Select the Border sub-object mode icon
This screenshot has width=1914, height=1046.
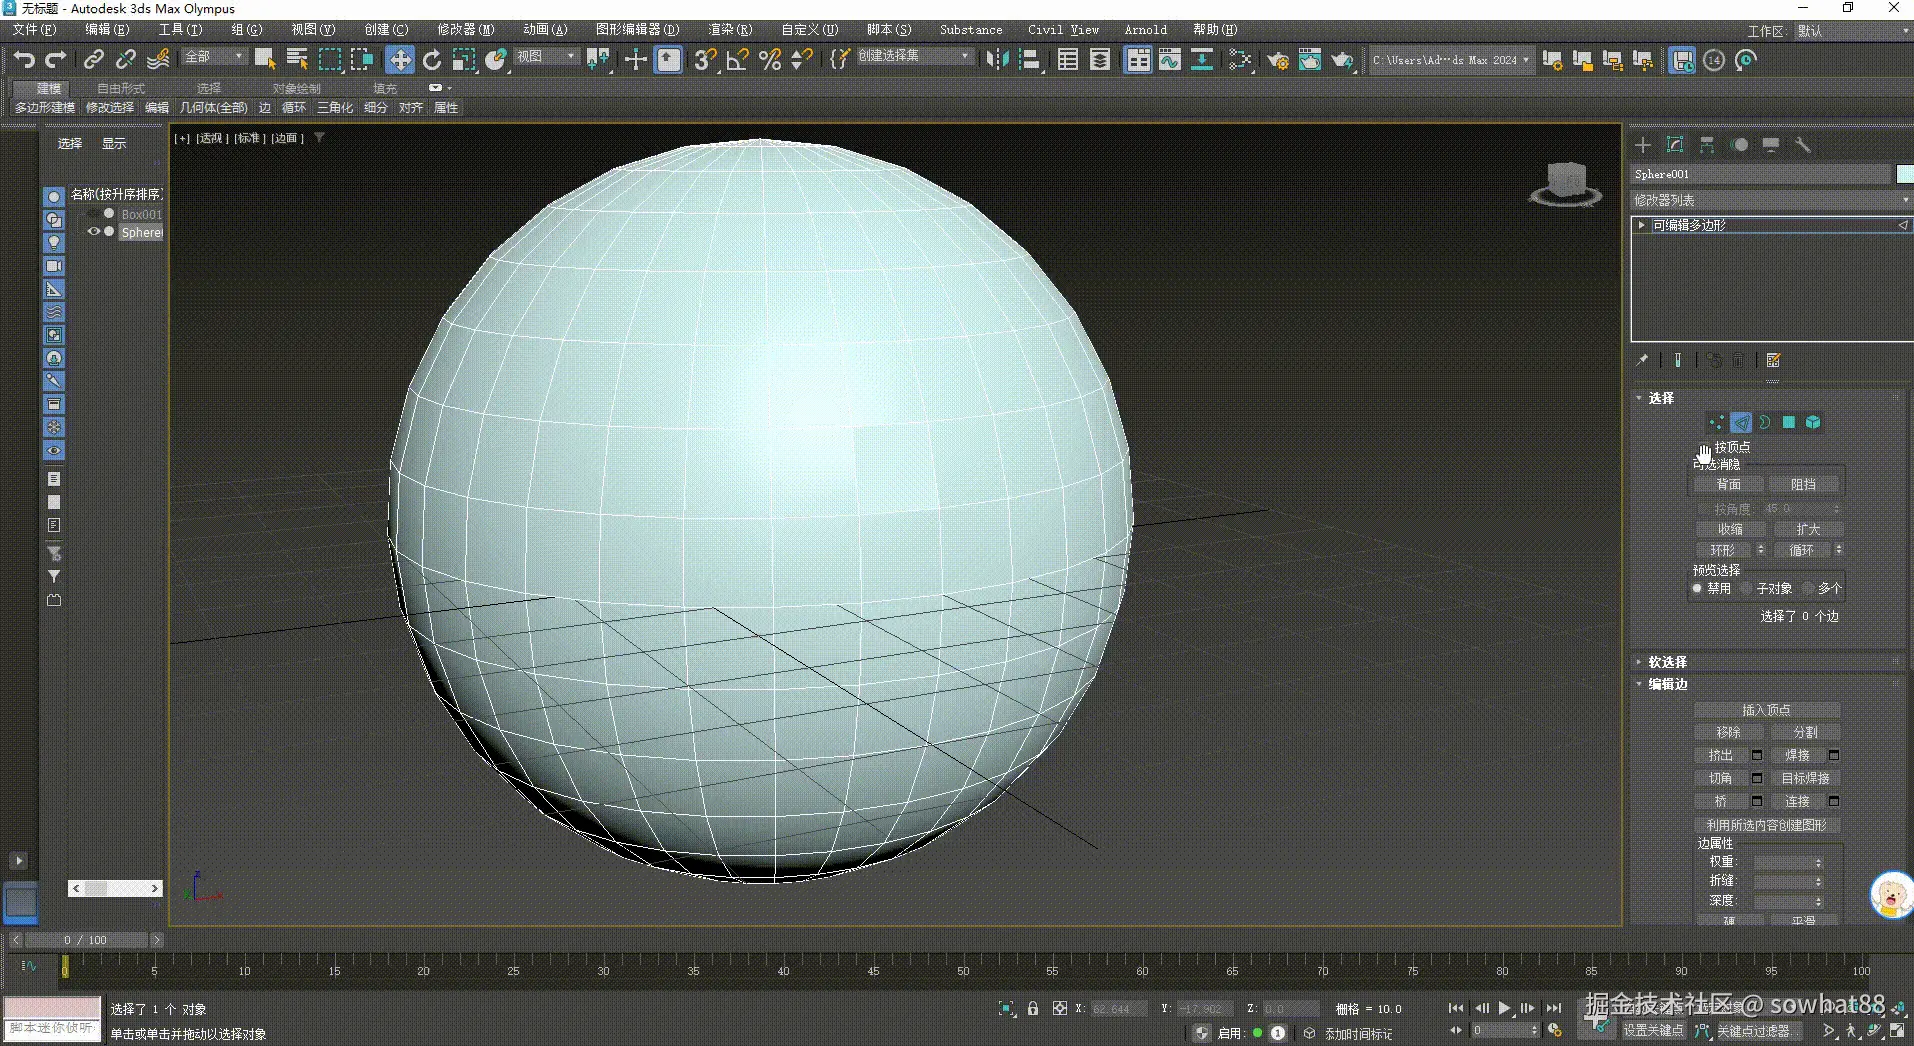point(1764,422)
